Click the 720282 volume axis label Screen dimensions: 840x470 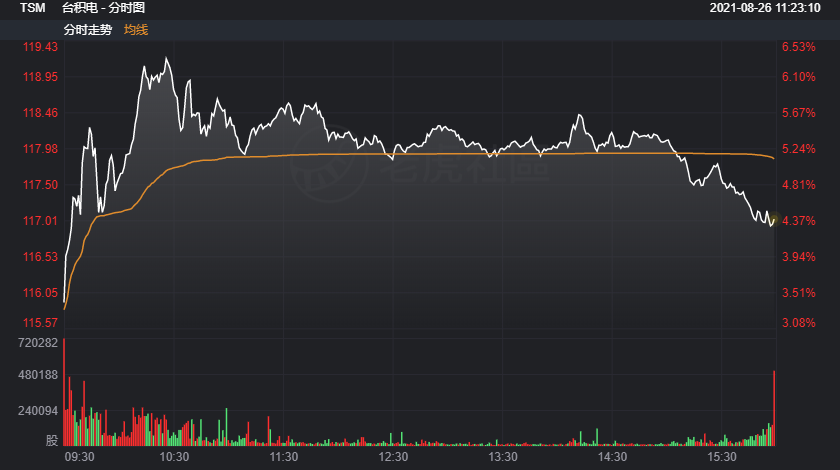(38, 343)
